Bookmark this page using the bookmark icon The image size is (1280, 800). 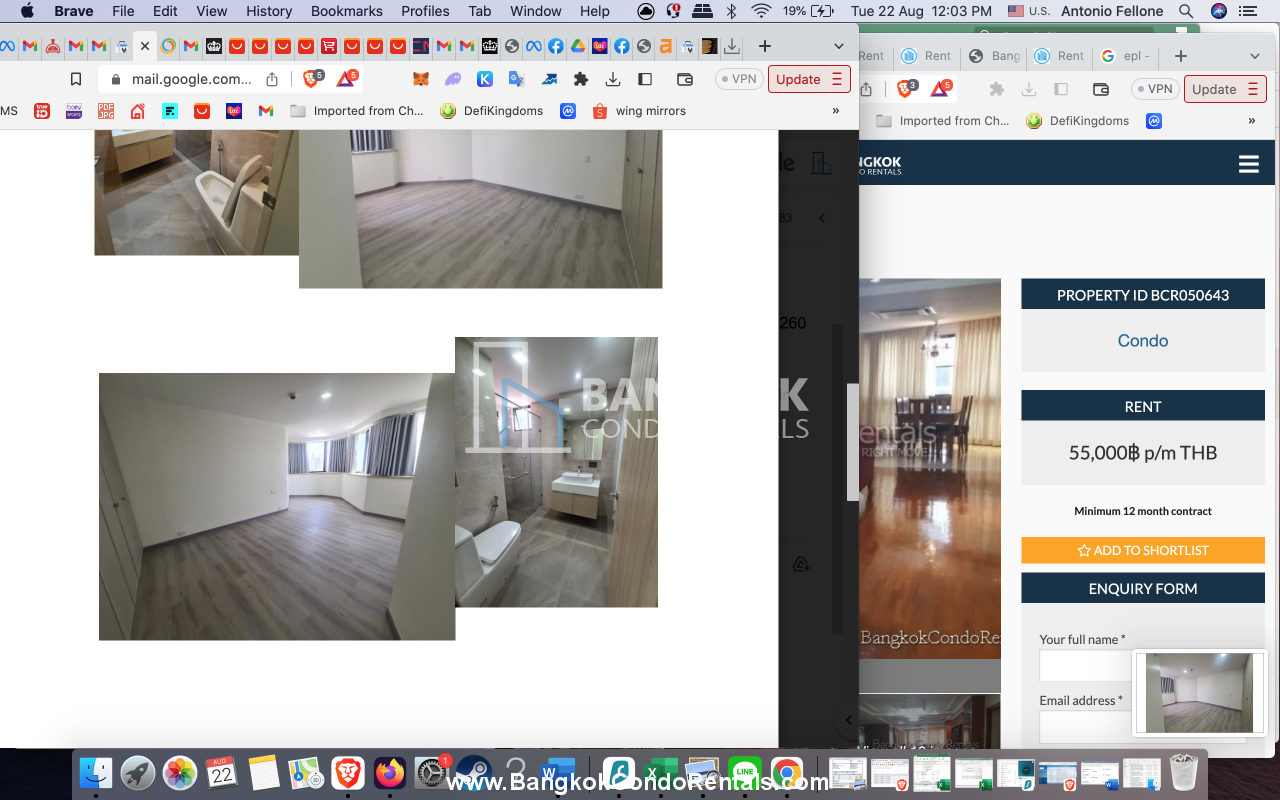click(x=76, y=79)
